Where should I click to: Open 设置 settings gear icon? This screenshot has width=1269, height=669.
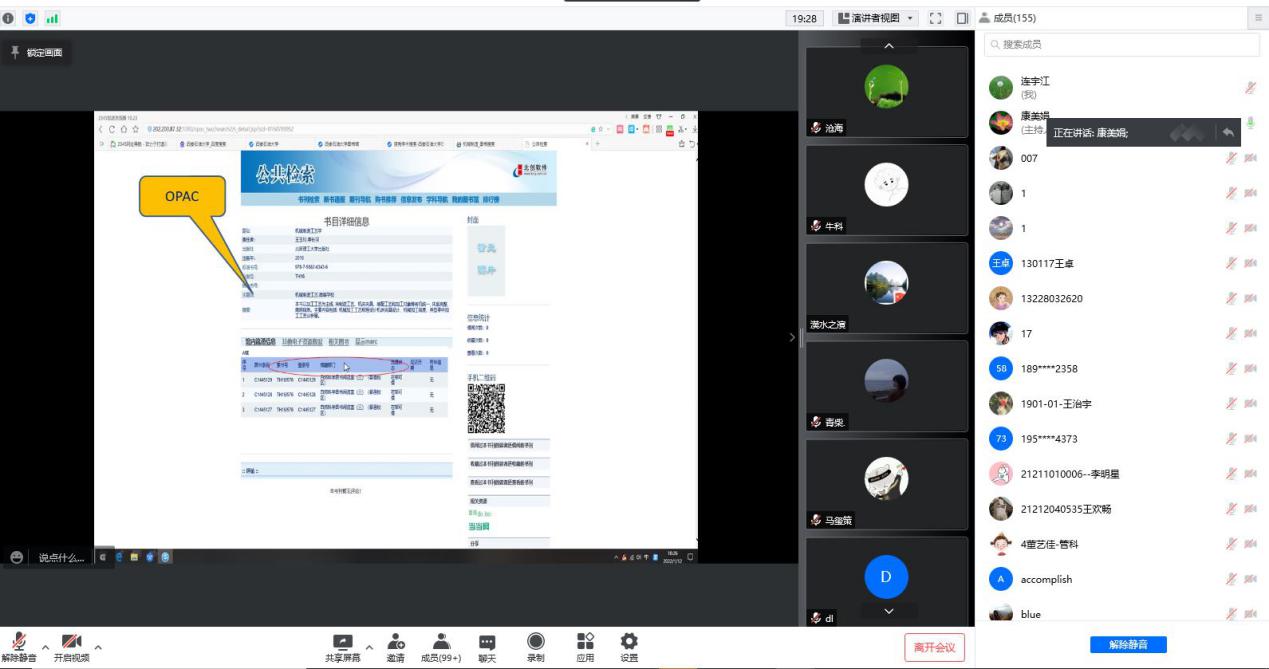[629, 642]
